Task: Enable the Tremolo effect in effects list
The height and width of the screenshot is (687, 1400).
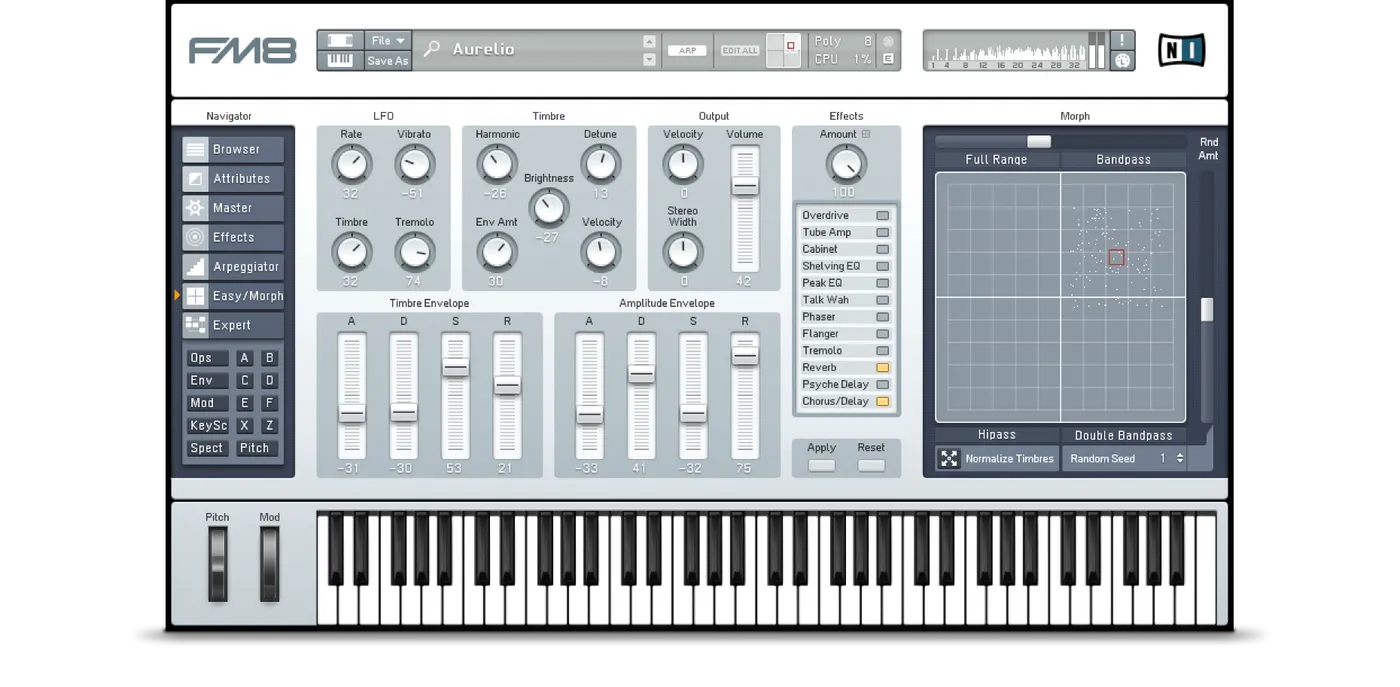Action: point(882,351)
